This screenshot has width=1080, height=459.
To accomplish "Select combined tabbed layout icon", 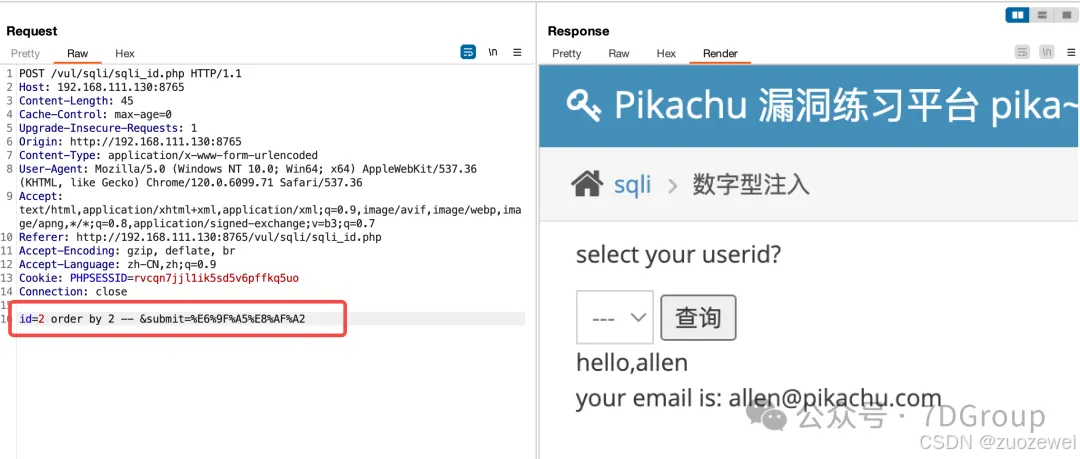I will (x=1066, y=14).
